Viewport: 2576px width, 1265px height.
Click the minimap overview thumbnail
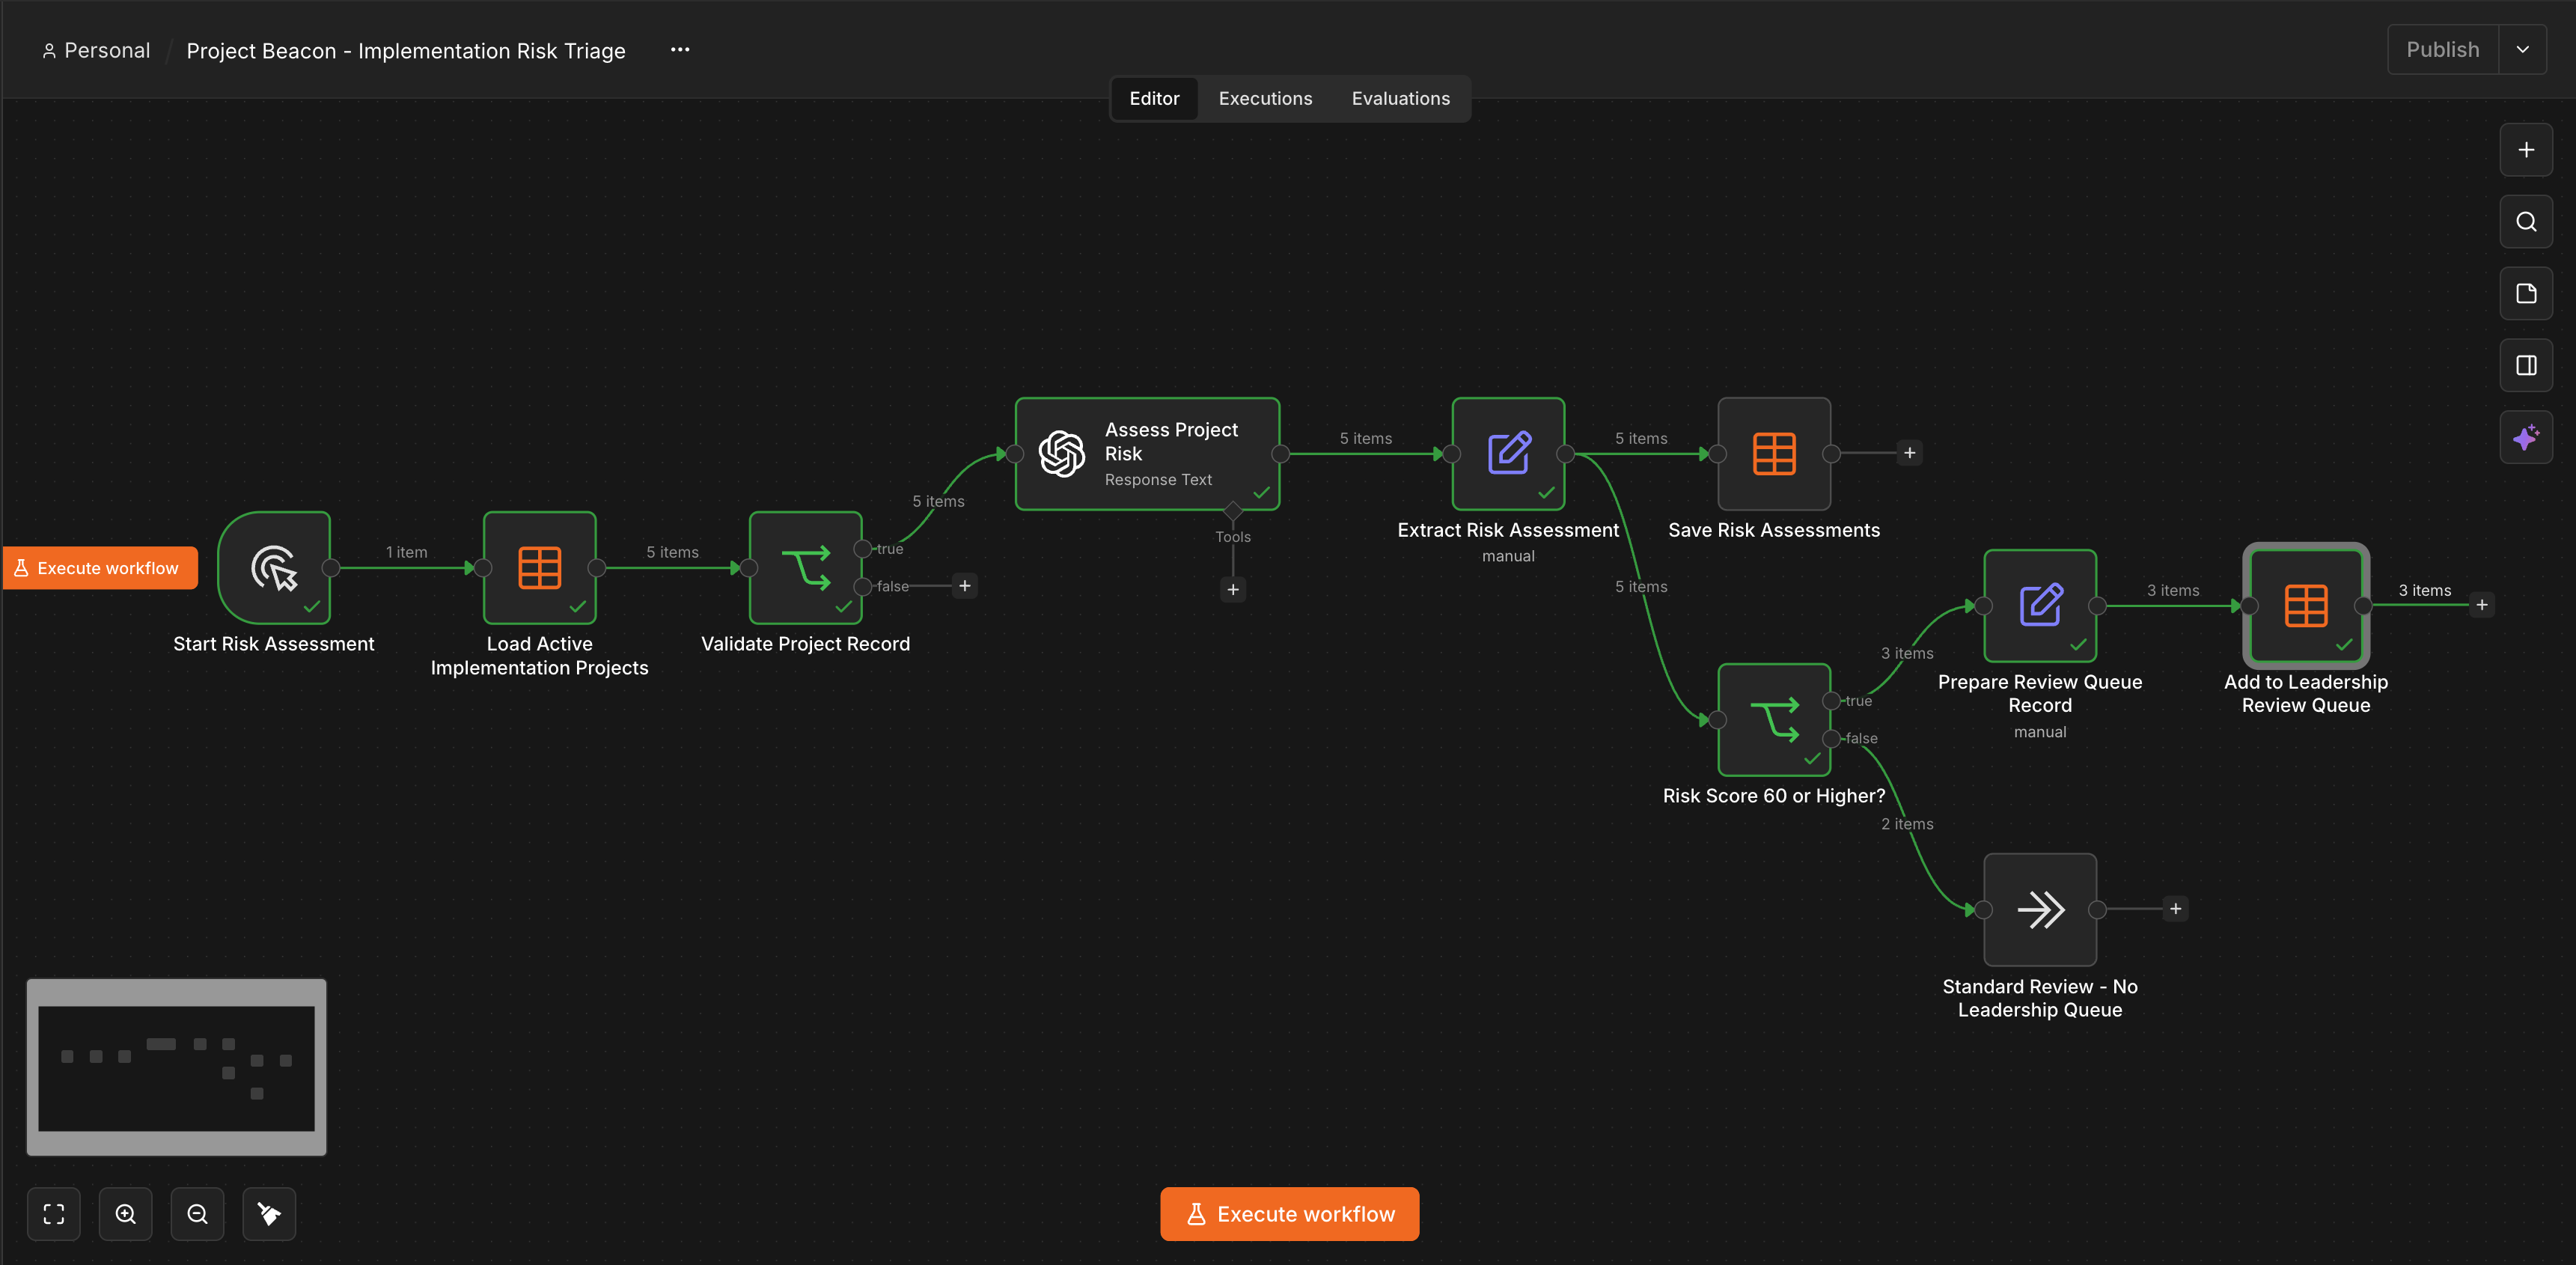click(x=177, y=1068)
